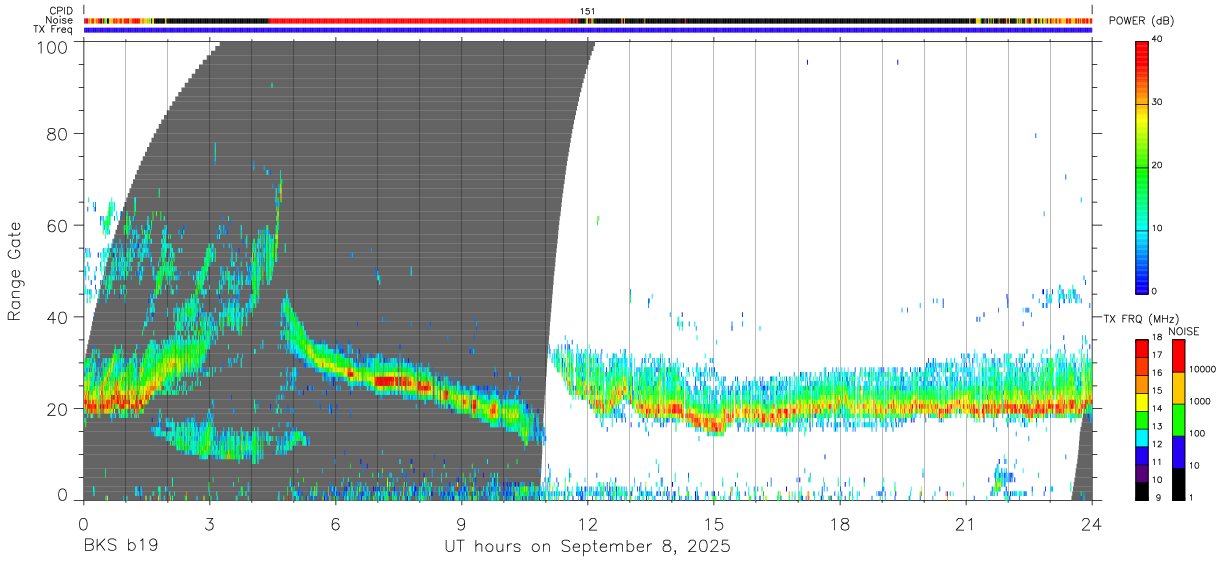This screenshot has width=1228, height=567.
Task: Click UT hours axis tick 6
Action: pos(335,523)
